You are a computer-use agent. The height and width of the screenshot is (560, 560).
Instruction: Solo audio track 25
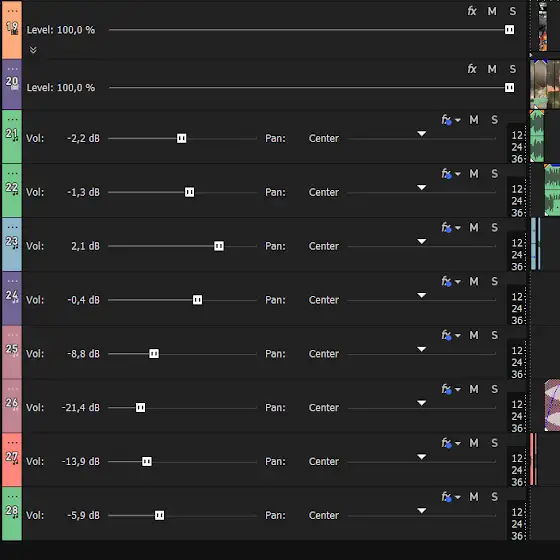coord(494,335)
